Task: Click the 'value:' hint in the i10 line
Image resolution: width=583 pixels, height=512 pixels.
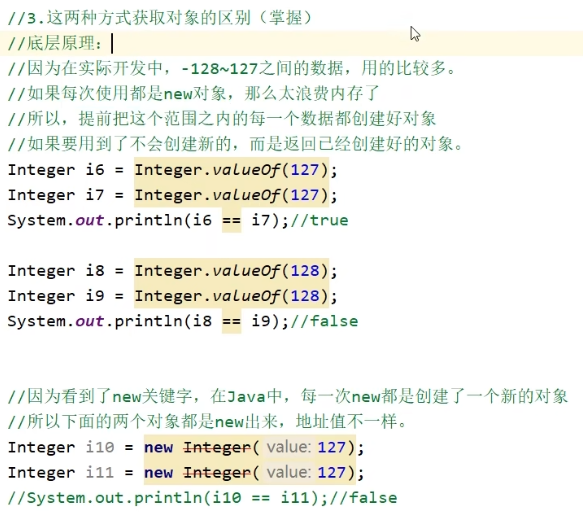Action: point(289,447)
